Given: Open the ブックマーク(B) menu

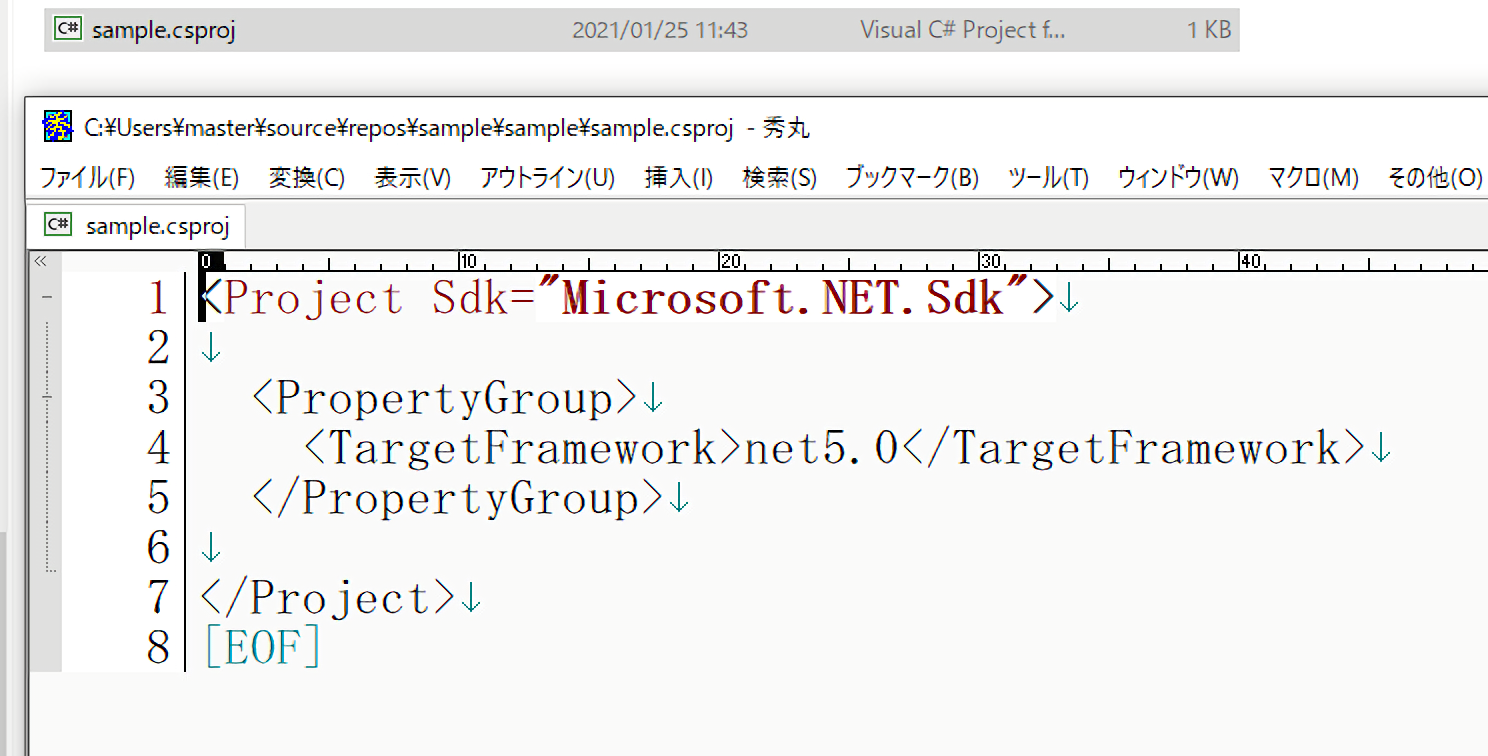Looking at the screenshot, I should tap(911, 178).
